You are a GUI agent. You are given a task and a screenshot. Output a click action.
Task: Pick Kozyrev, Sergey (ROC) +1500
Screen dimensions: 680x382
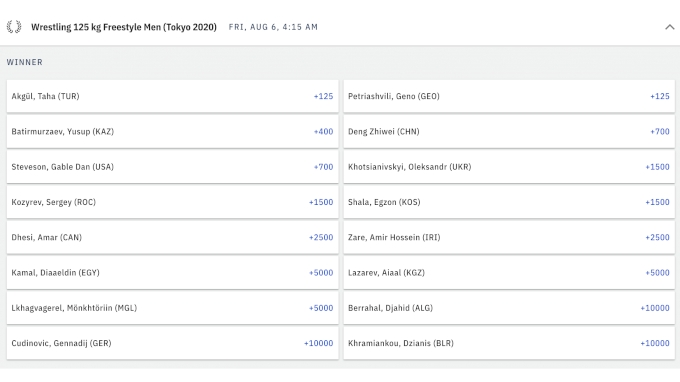[x=173, y=202]
